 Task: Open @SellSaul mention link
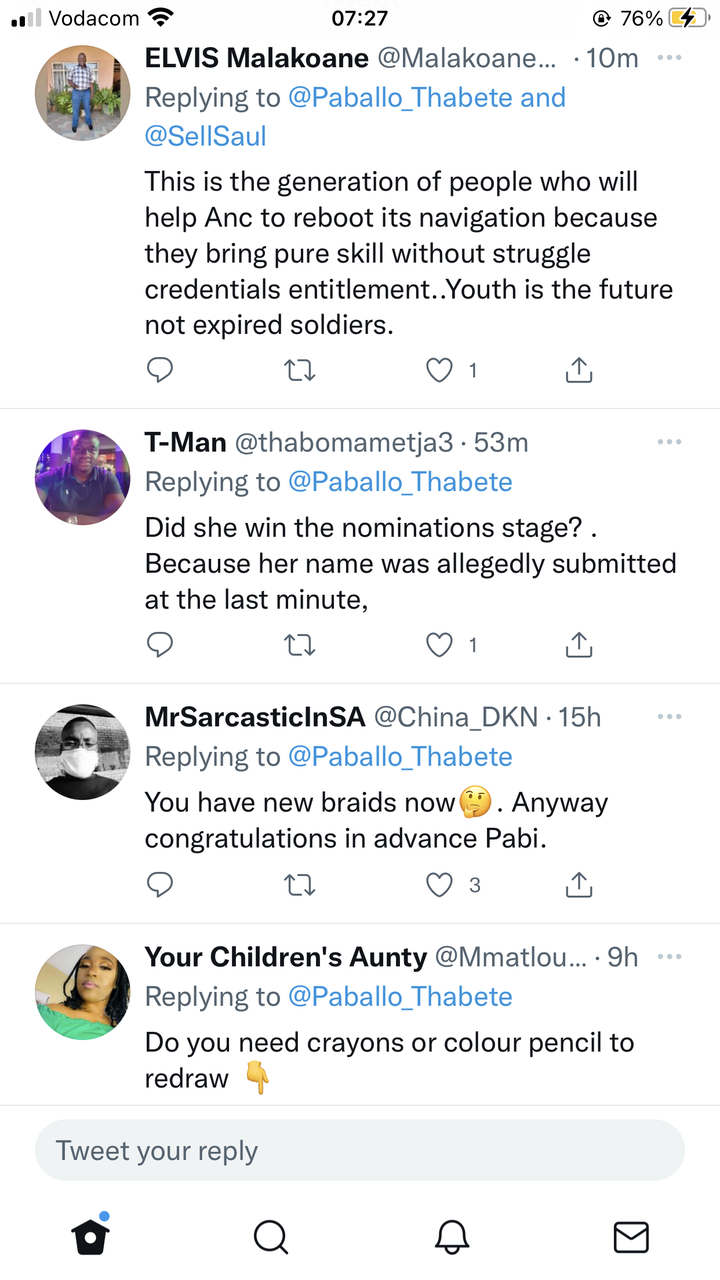206,136
